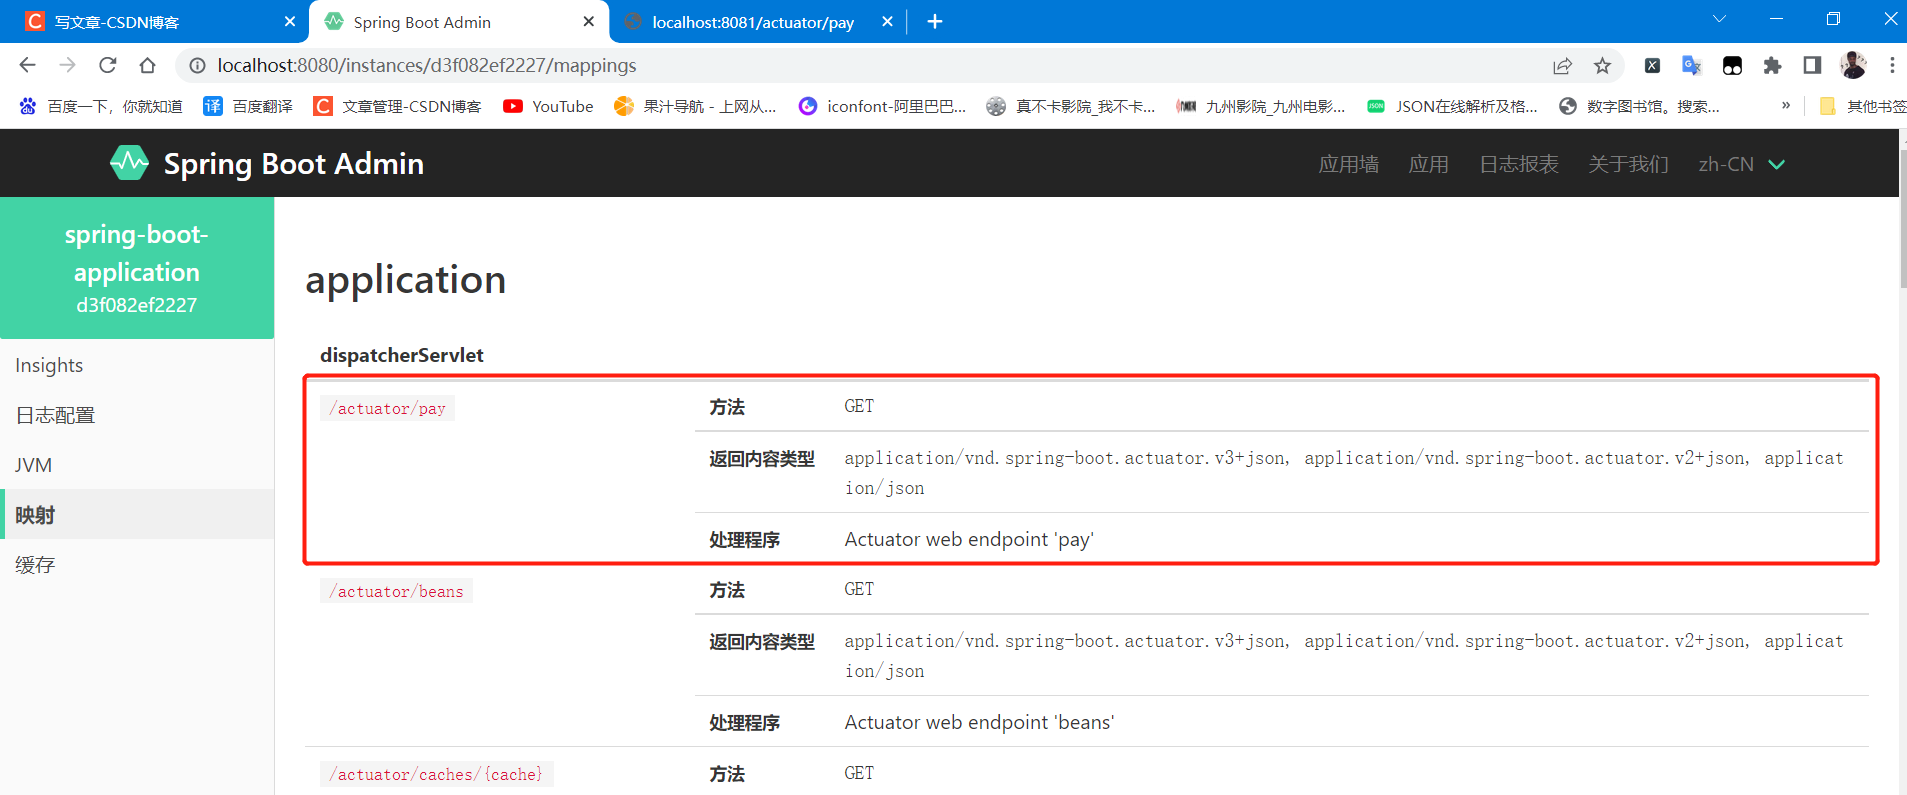Viewport: 1907px width, 795px height.
Task: Open 日志配置 in the sidebar
Action: tap(137, 415)
